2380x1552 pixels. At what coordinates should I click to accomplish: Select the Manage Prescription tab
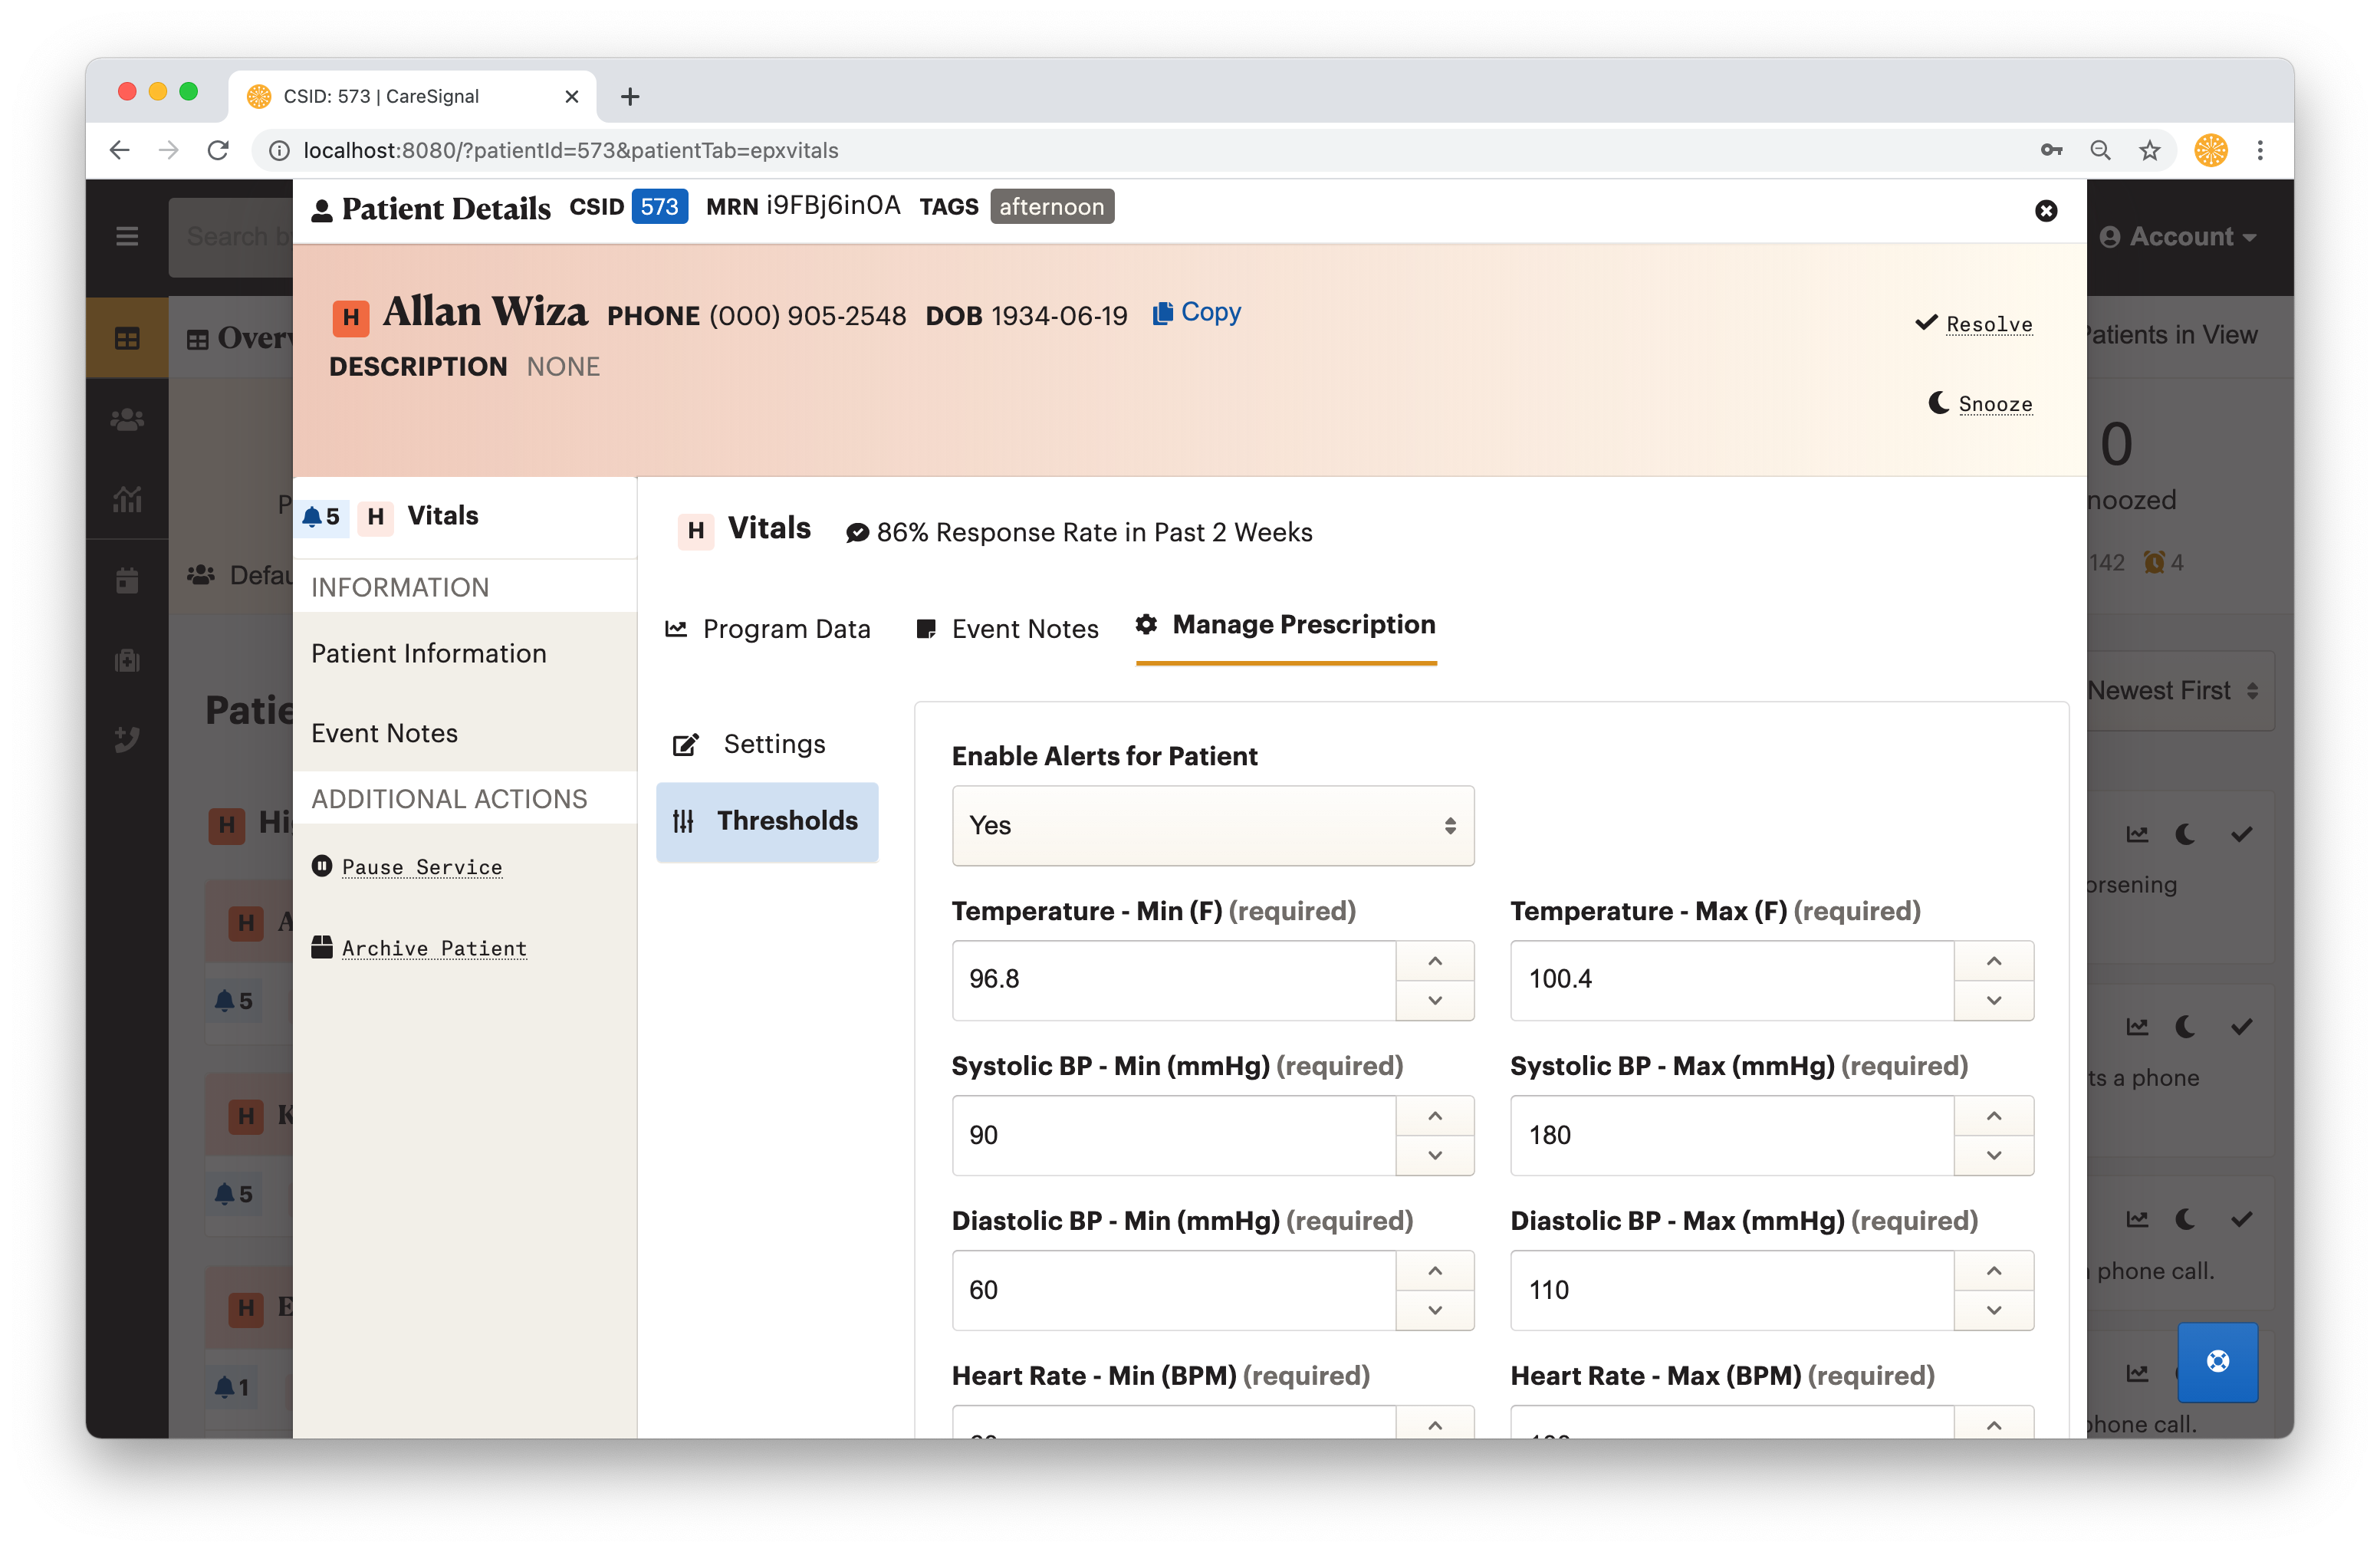(1286, 625)
